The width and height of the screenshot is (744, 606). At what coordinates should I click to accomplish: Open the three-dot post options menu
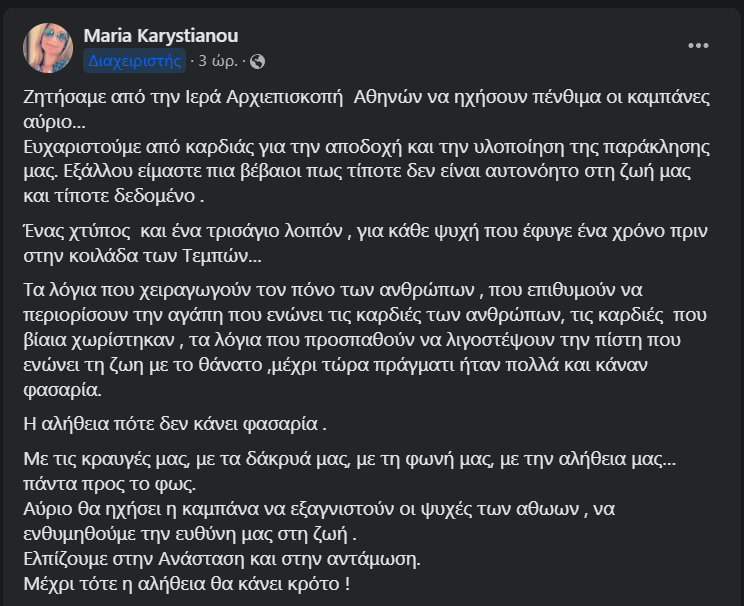point(698,46)
